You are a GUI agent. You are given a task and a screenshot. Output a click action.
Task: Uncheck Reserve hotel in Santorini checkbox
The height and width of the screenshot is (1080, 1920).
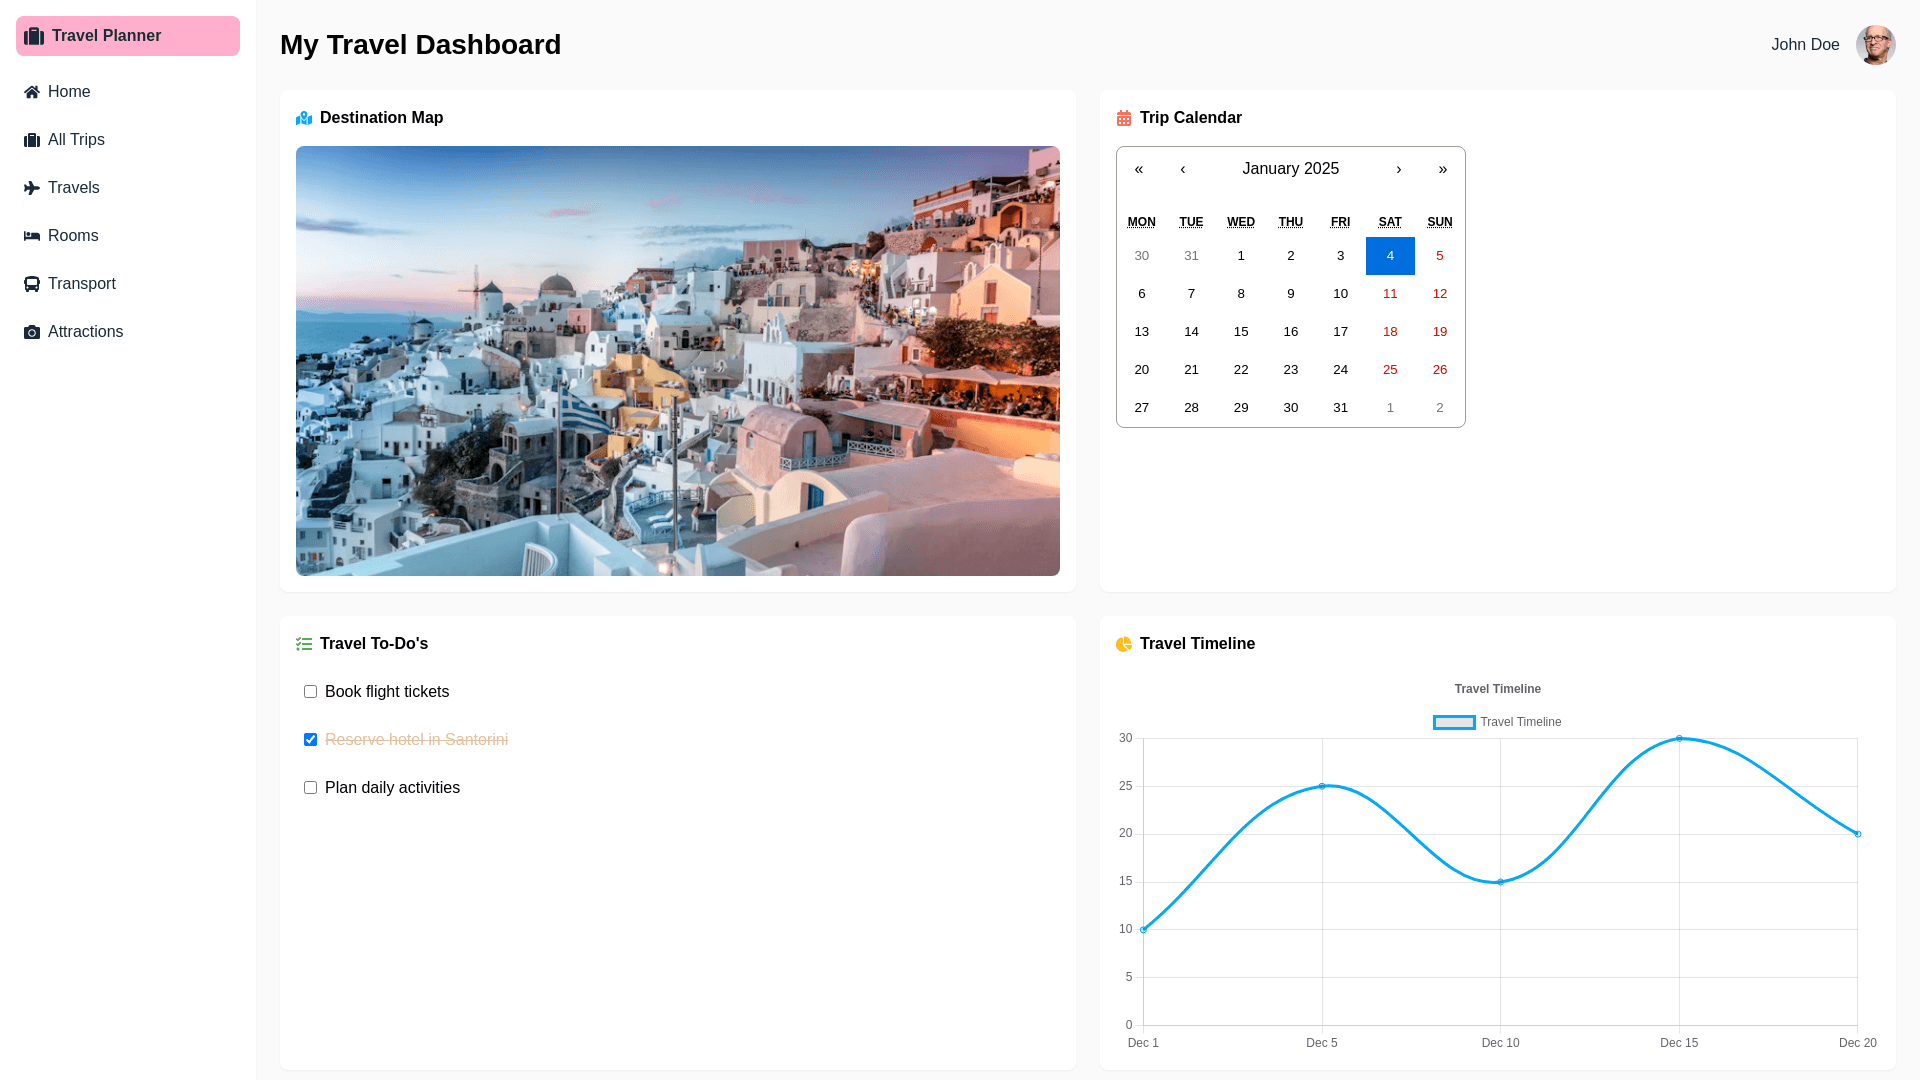point(310,740)
